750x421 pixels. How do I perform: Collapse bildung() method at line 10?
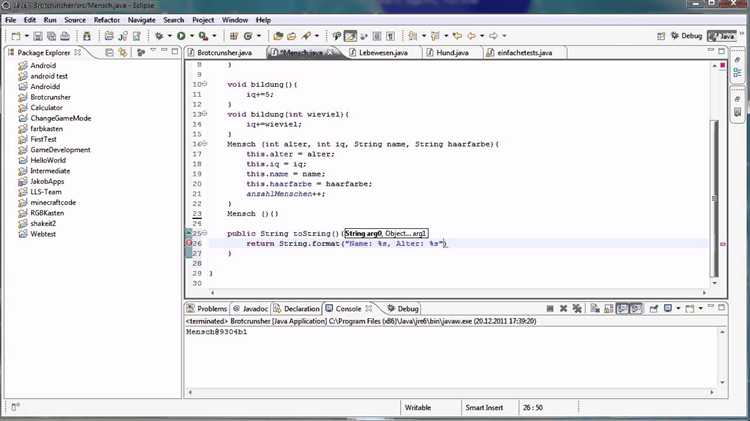pyautogui.click(x=205, y=84)
